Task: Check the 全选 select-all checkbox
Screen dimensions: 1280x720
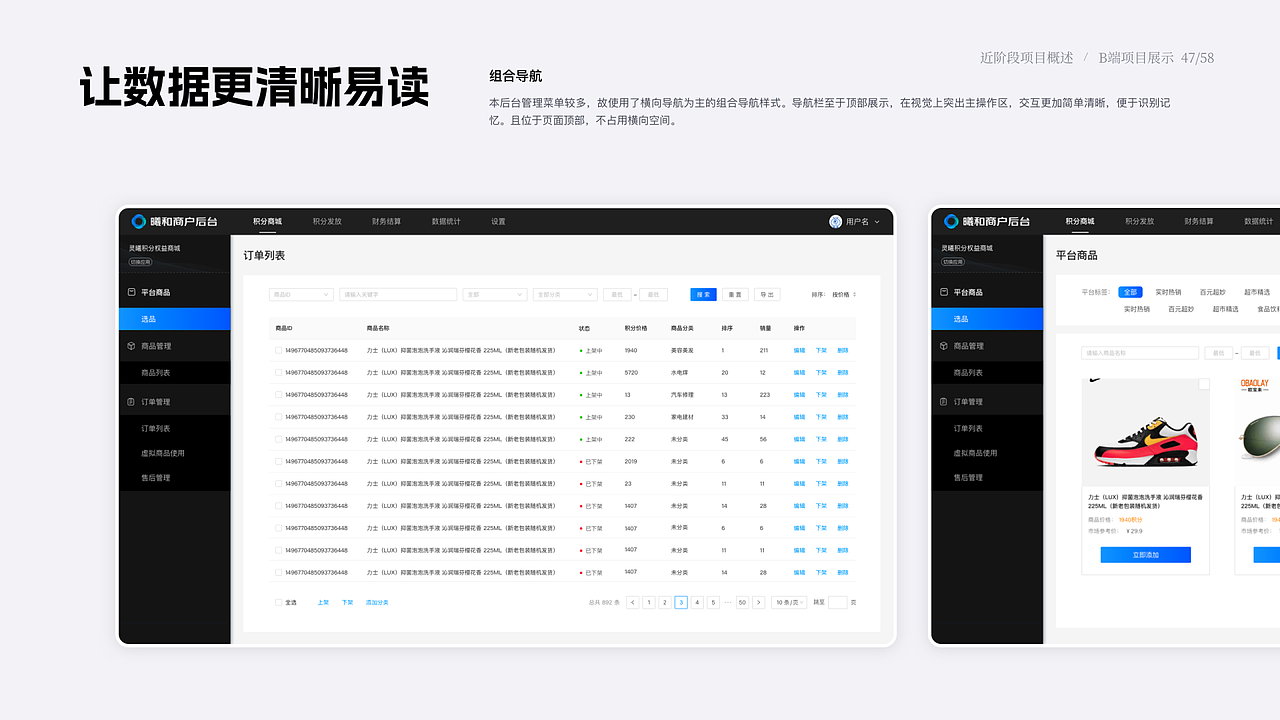Action: 278,602
